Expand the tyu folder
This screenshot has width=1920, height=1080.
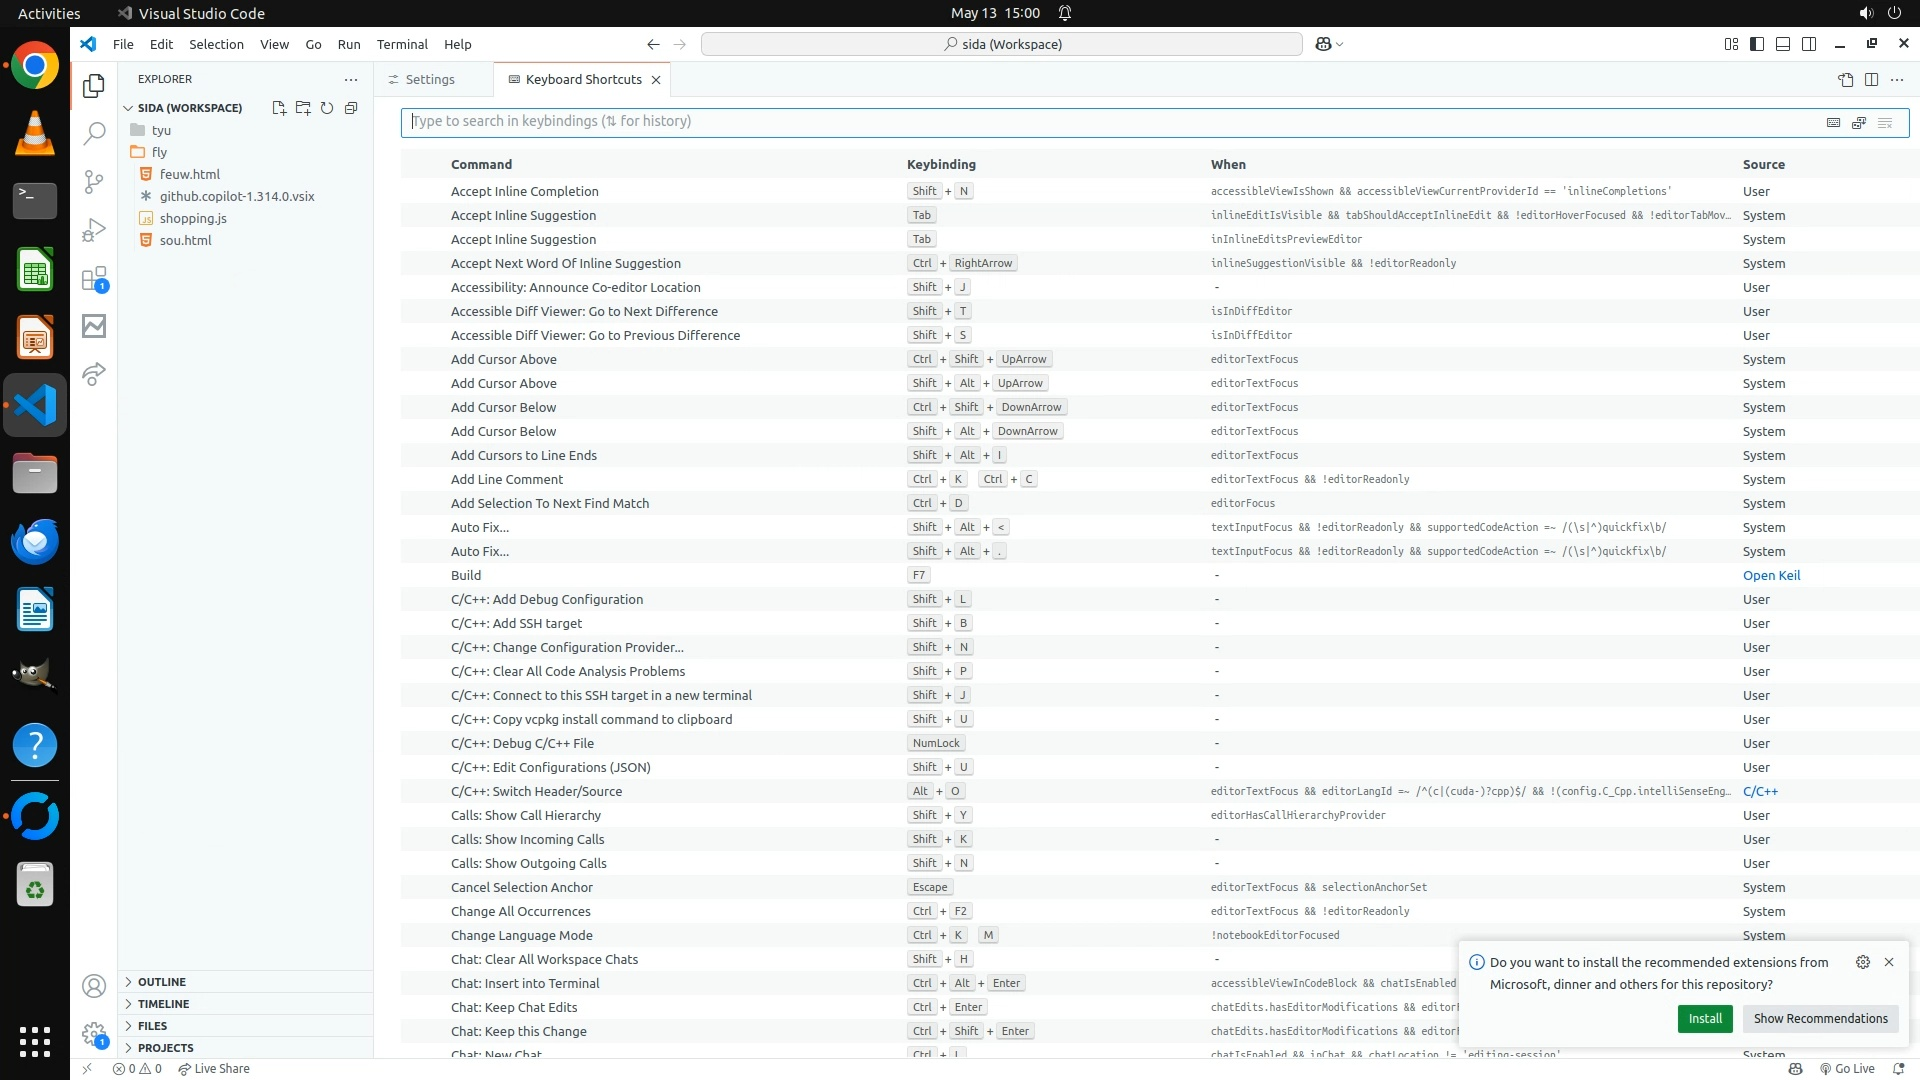(x=161, y=130)
